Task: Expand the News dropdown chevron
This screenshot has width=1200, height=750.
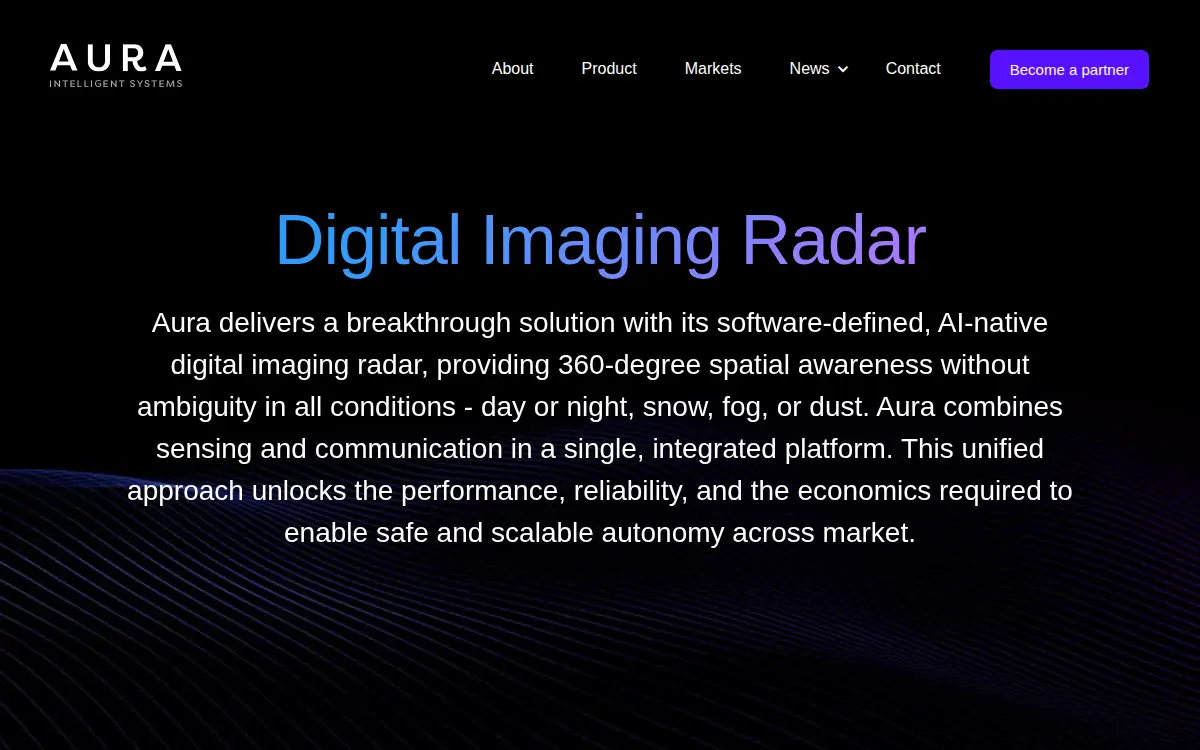Action: click(x=843, y=69)
